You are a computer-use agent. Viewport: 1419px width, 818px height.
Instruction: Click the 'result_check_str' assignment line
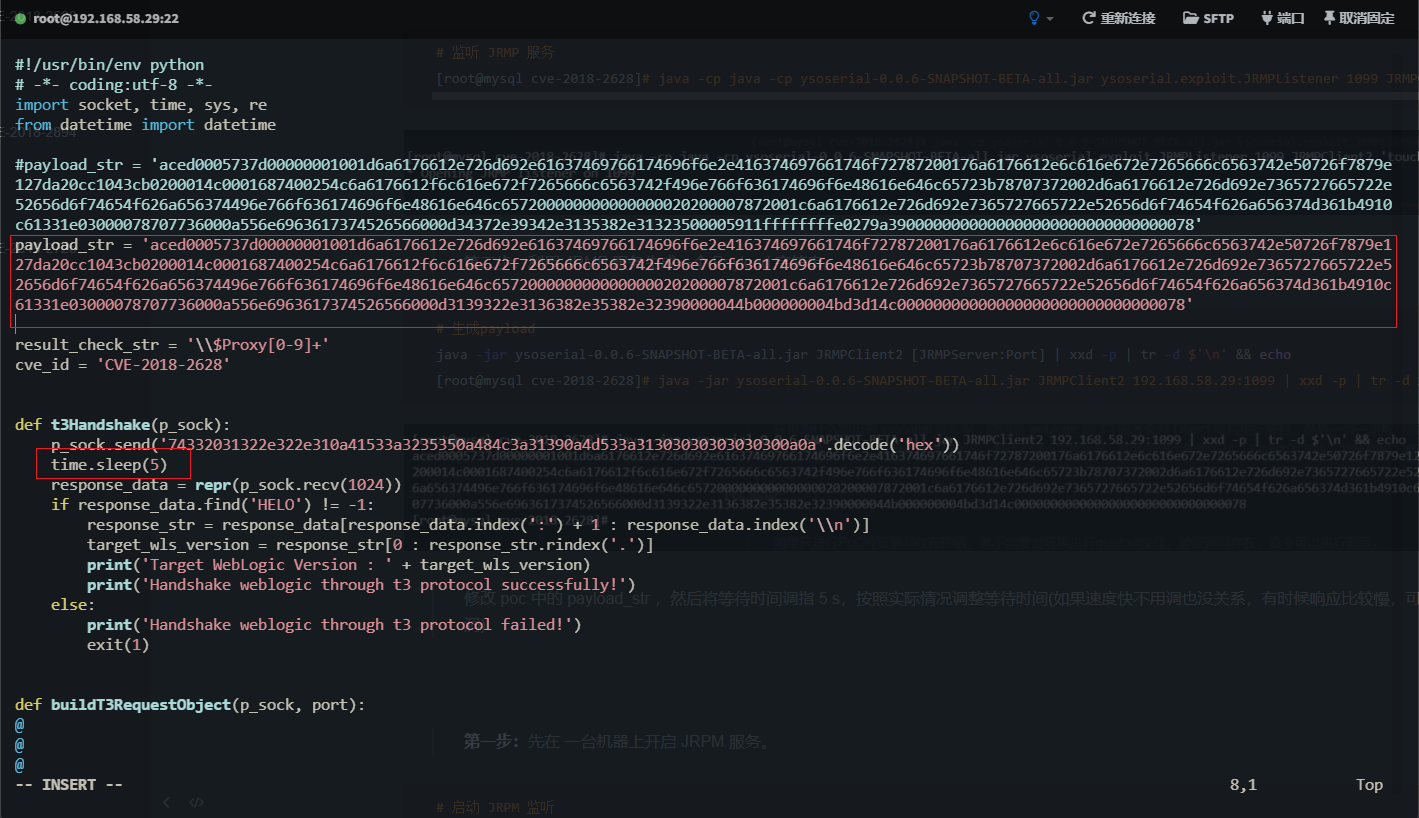[172, 345]
